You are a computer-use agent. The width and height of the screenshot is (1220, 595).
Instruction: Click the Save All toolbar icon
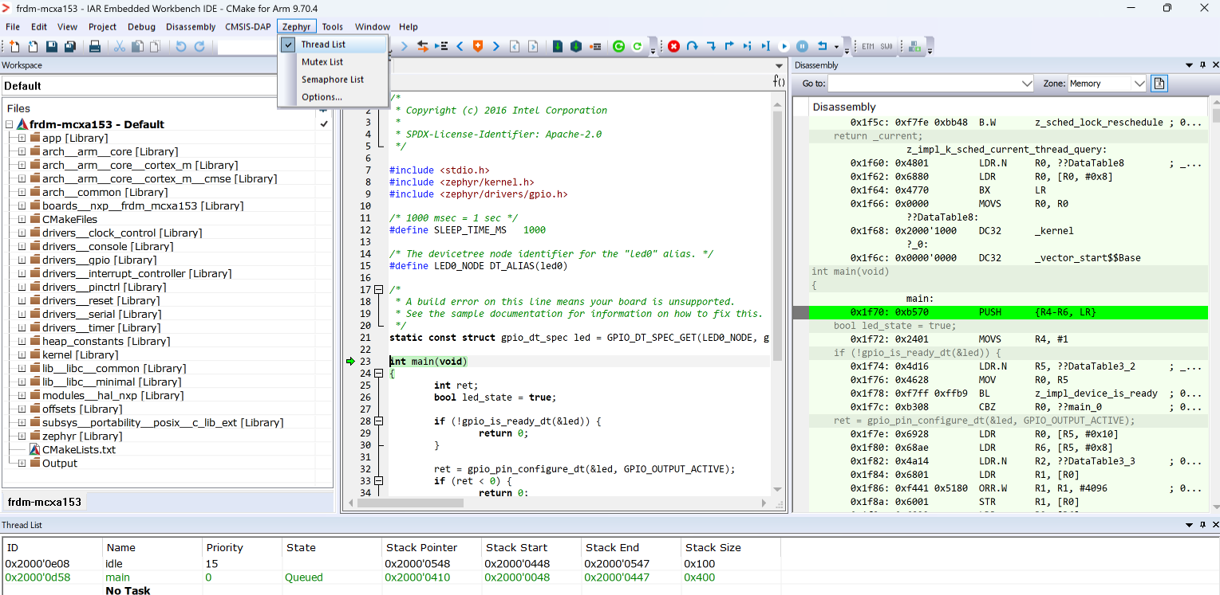(70, 46)
